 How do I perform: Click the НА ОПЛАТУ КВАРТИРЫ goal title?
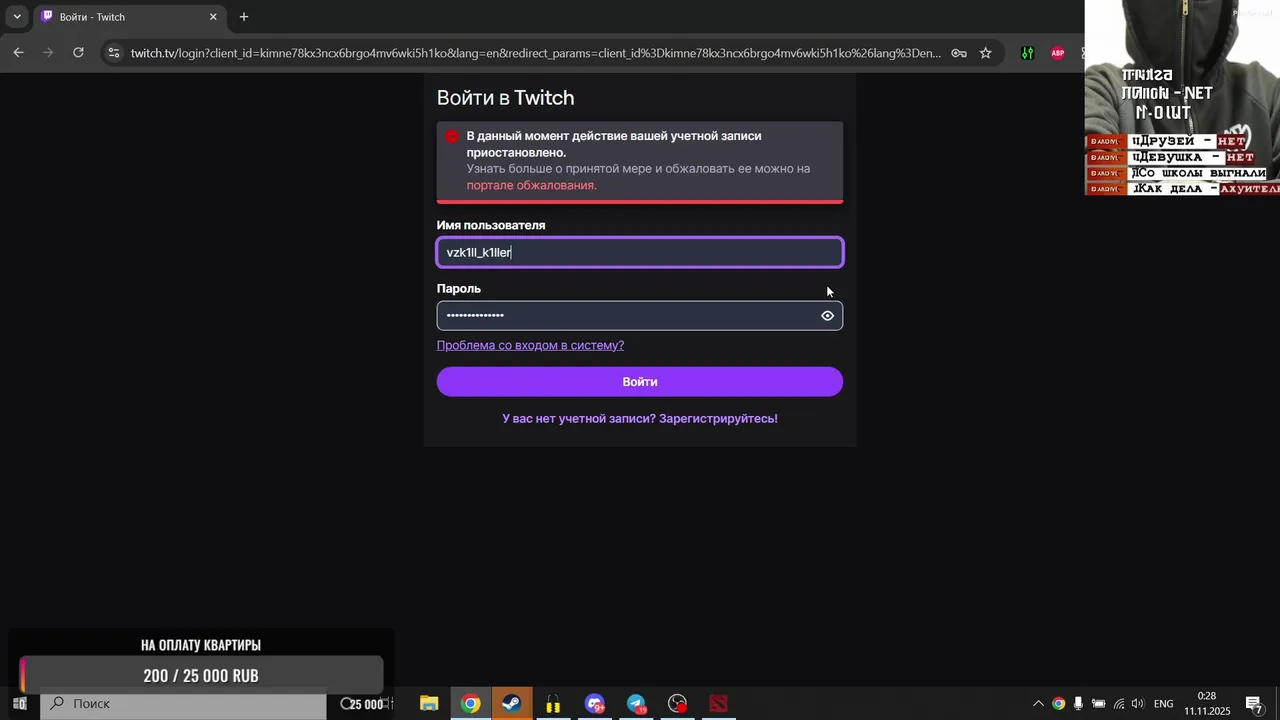201,645
